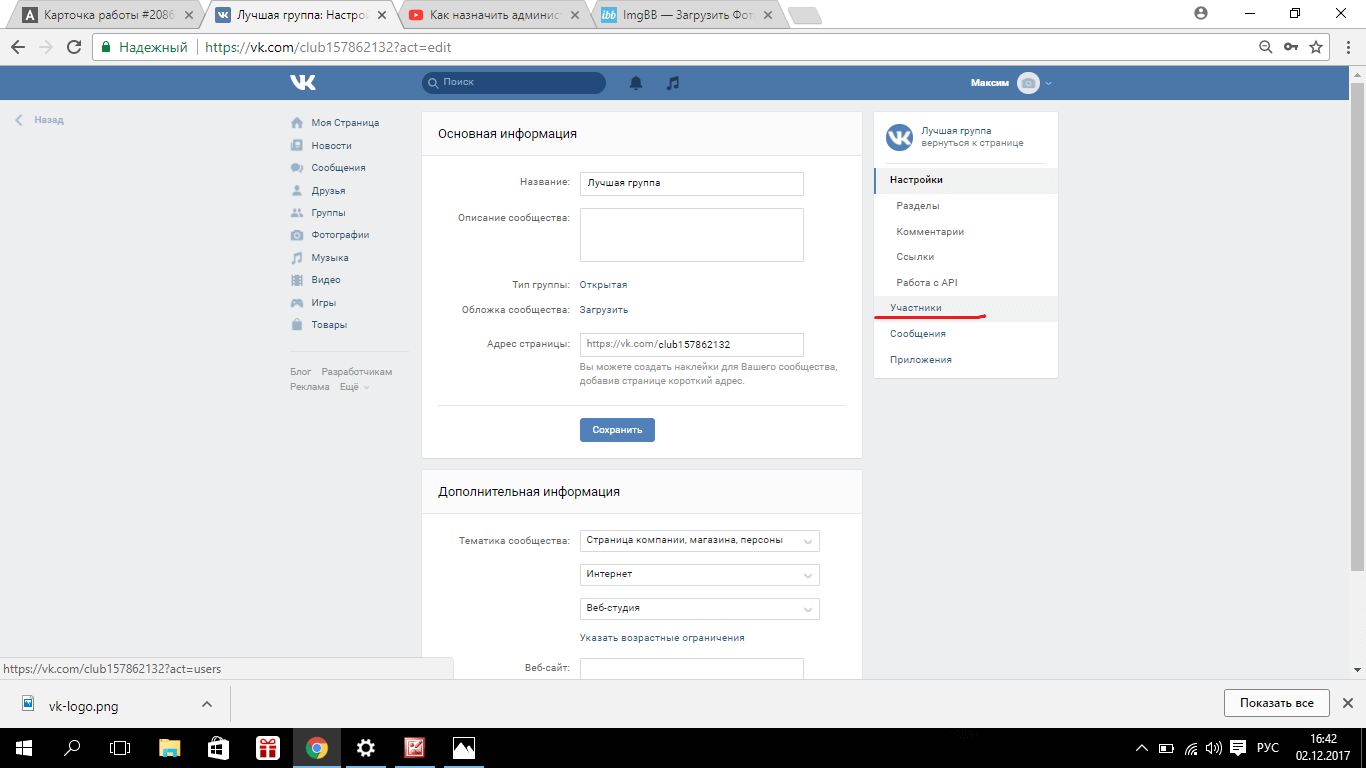Open Работа с API section
Image resolution: width=1366 pixels, height=768 pixels.
(965, 283)
